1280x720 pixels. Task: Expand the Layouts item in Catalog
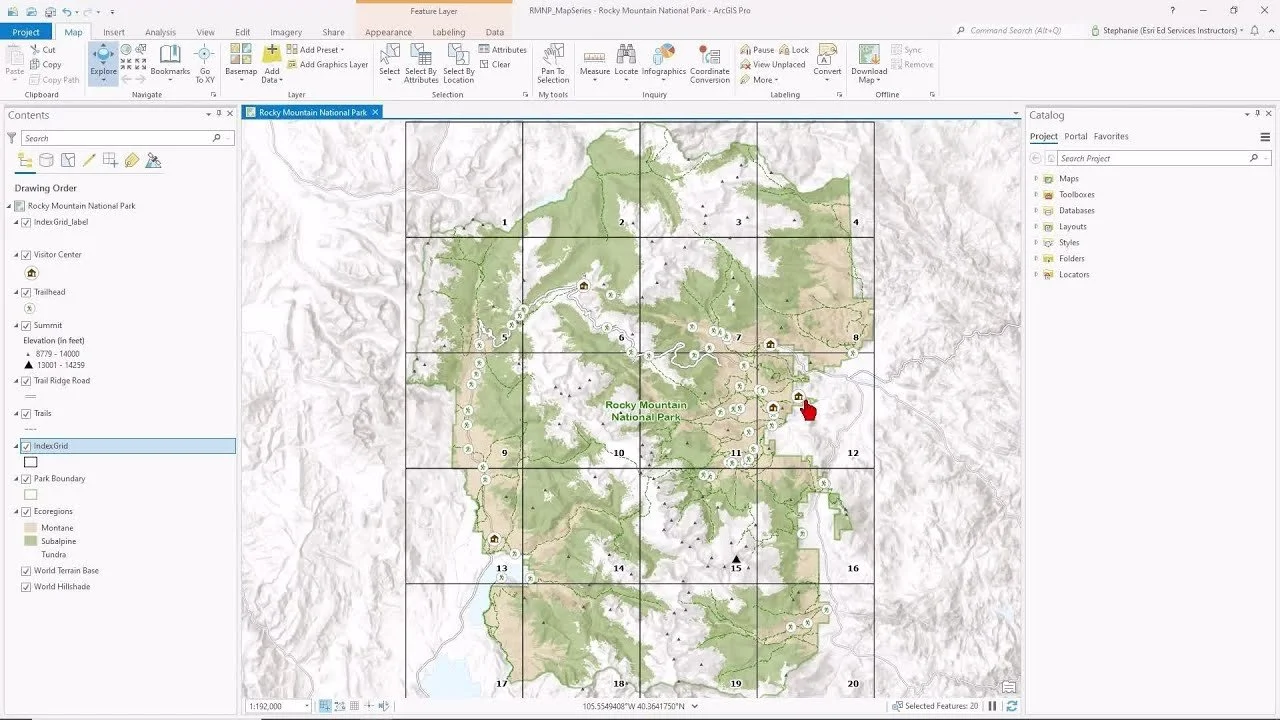(1037, 226)
